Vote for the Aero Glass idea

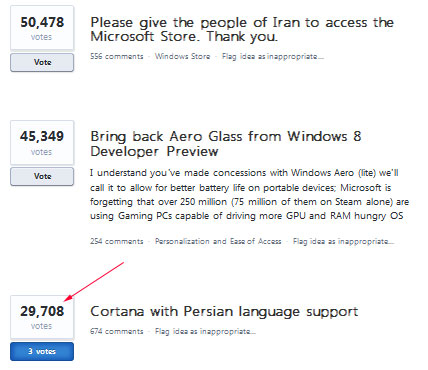42,176
